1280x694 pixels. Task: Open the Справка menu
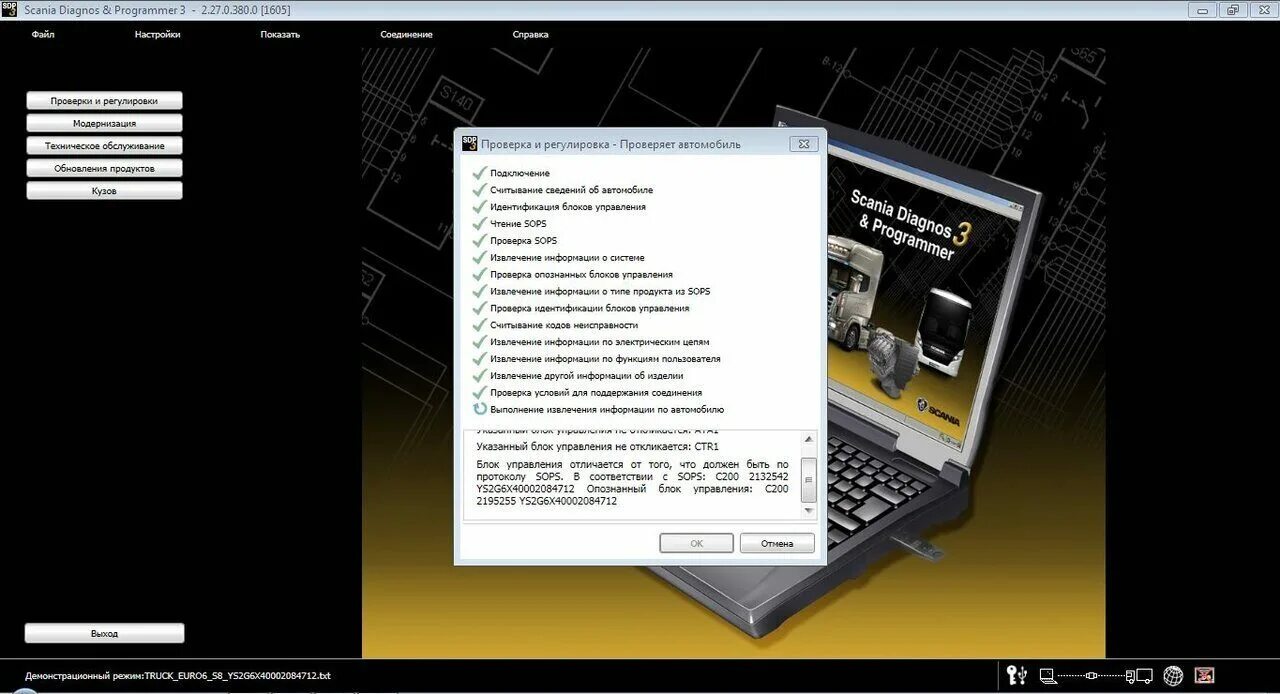530,34
